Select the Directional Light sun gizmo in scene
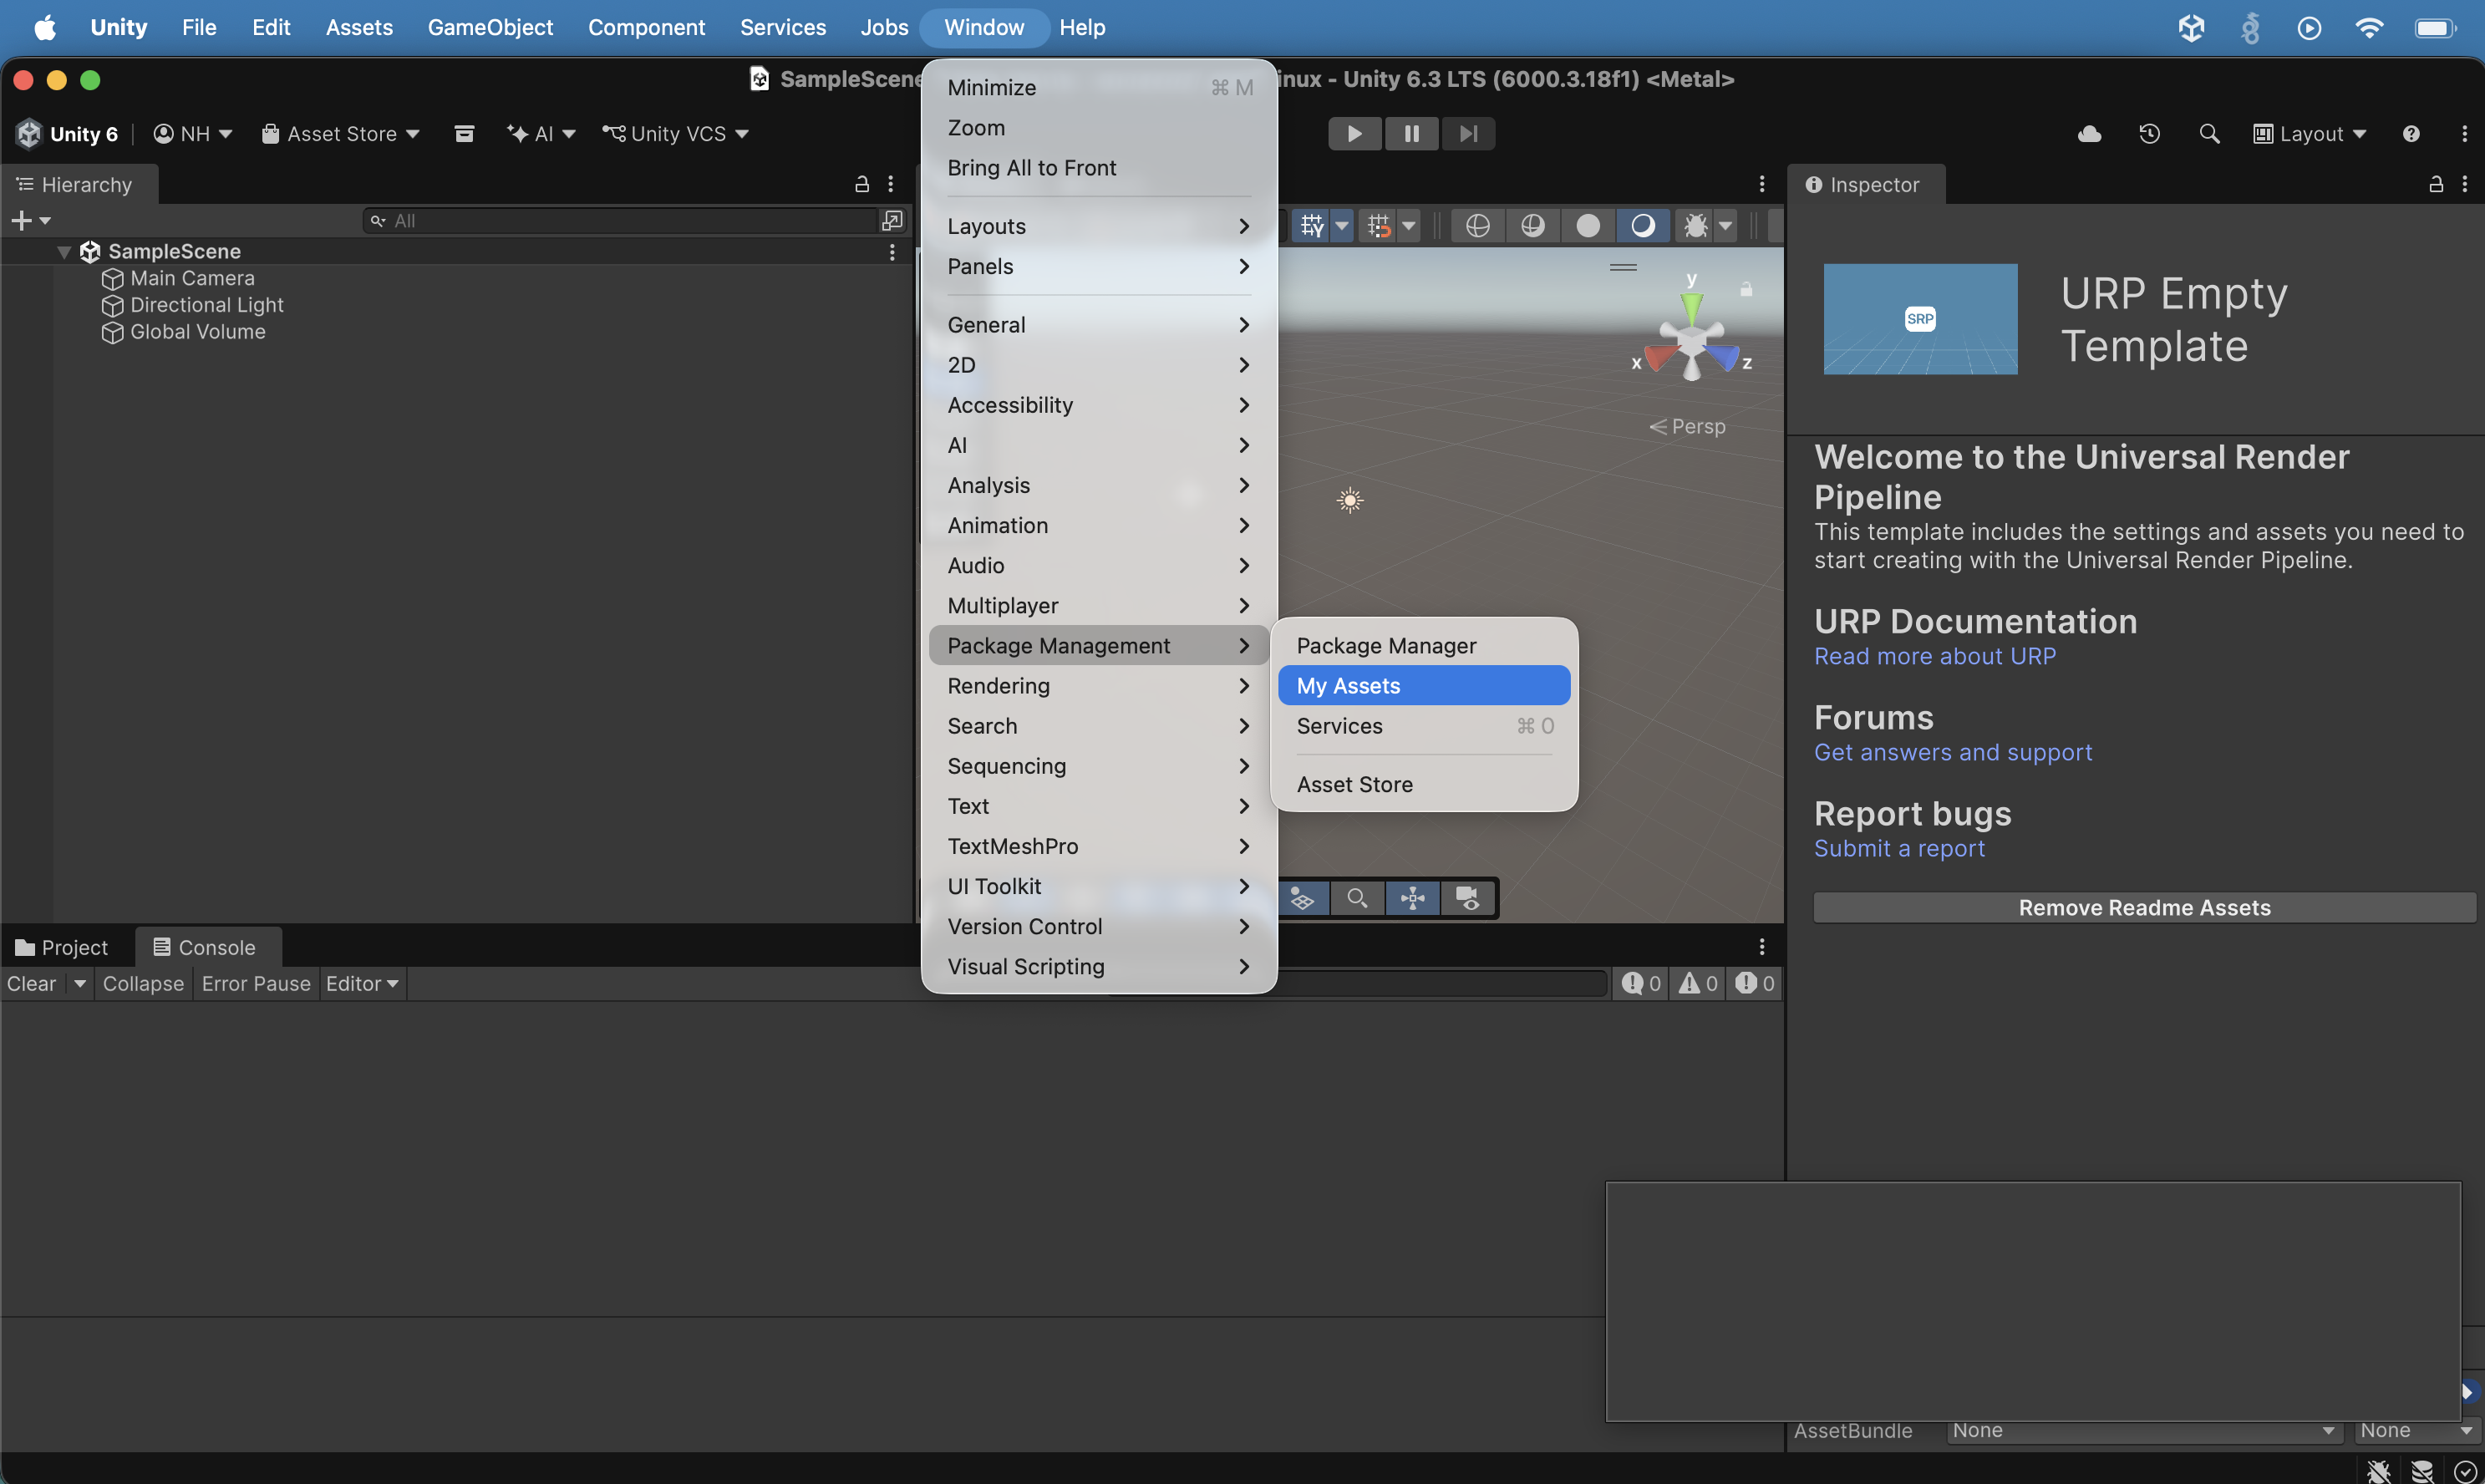This screenshot has width=2485, height=1484. click(1350, 500)
